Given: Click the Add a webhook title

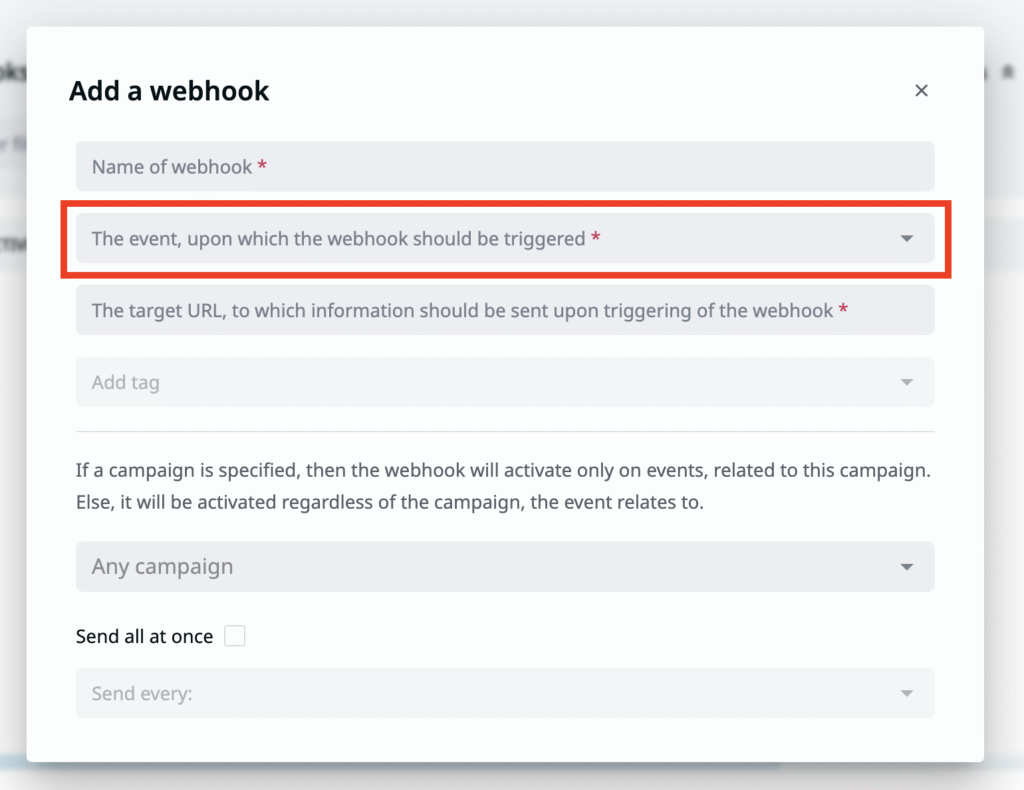Looking at the screenshot, I should point(169,91).
